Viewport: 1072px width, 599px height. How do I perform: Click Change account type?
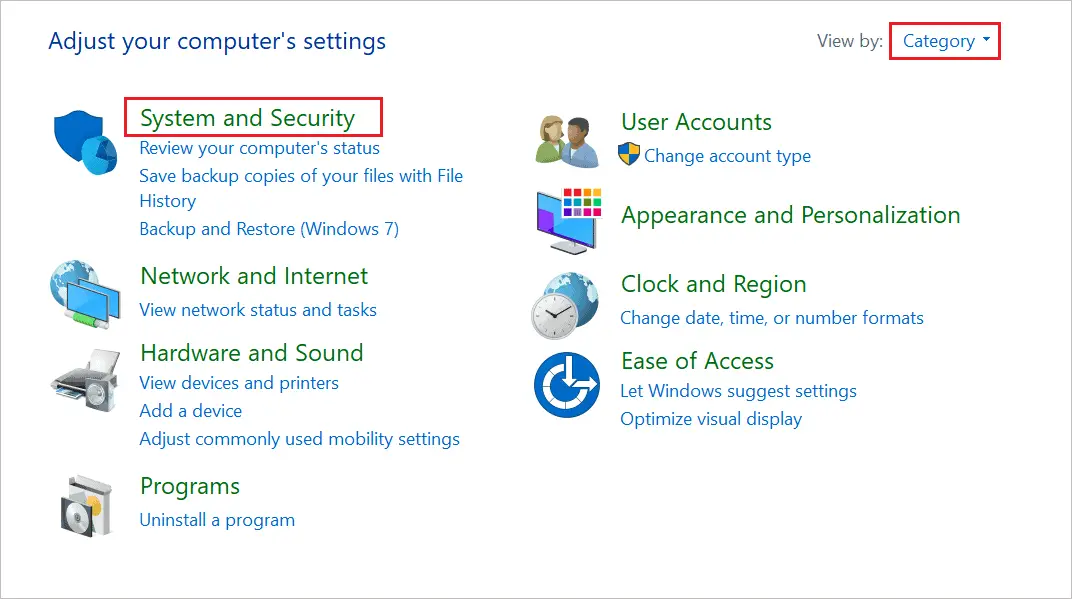[x=728, y=156]
